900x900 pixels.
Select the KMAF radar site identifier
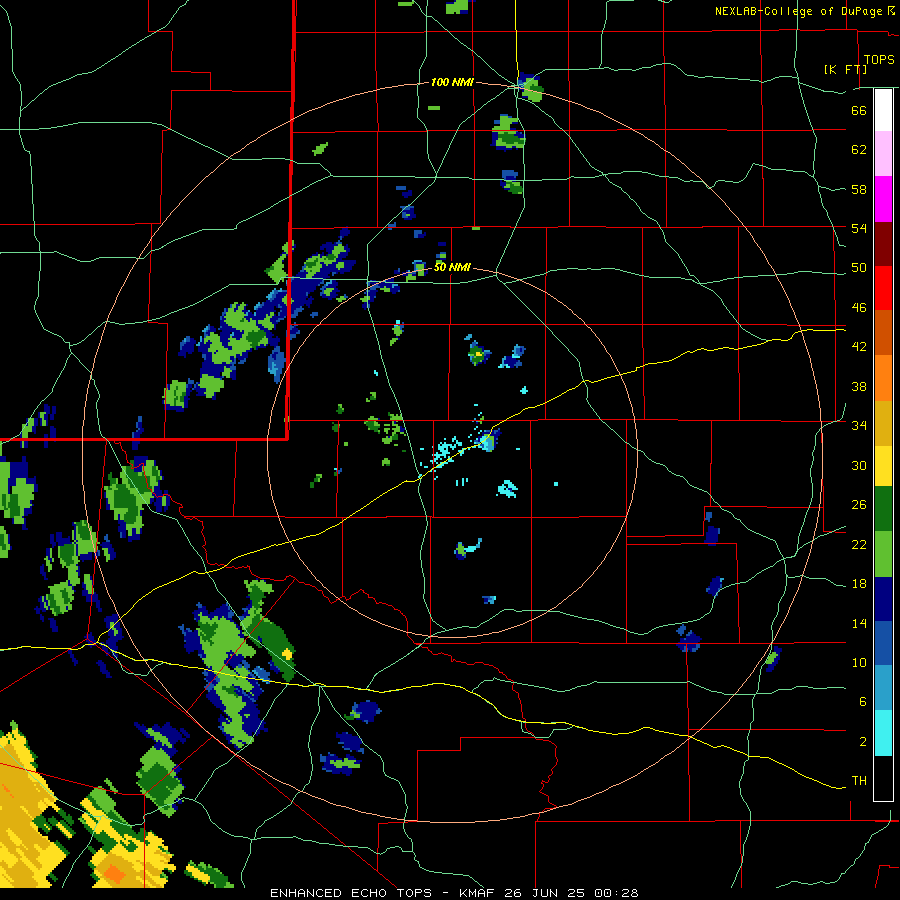click(x=479, y=893)
